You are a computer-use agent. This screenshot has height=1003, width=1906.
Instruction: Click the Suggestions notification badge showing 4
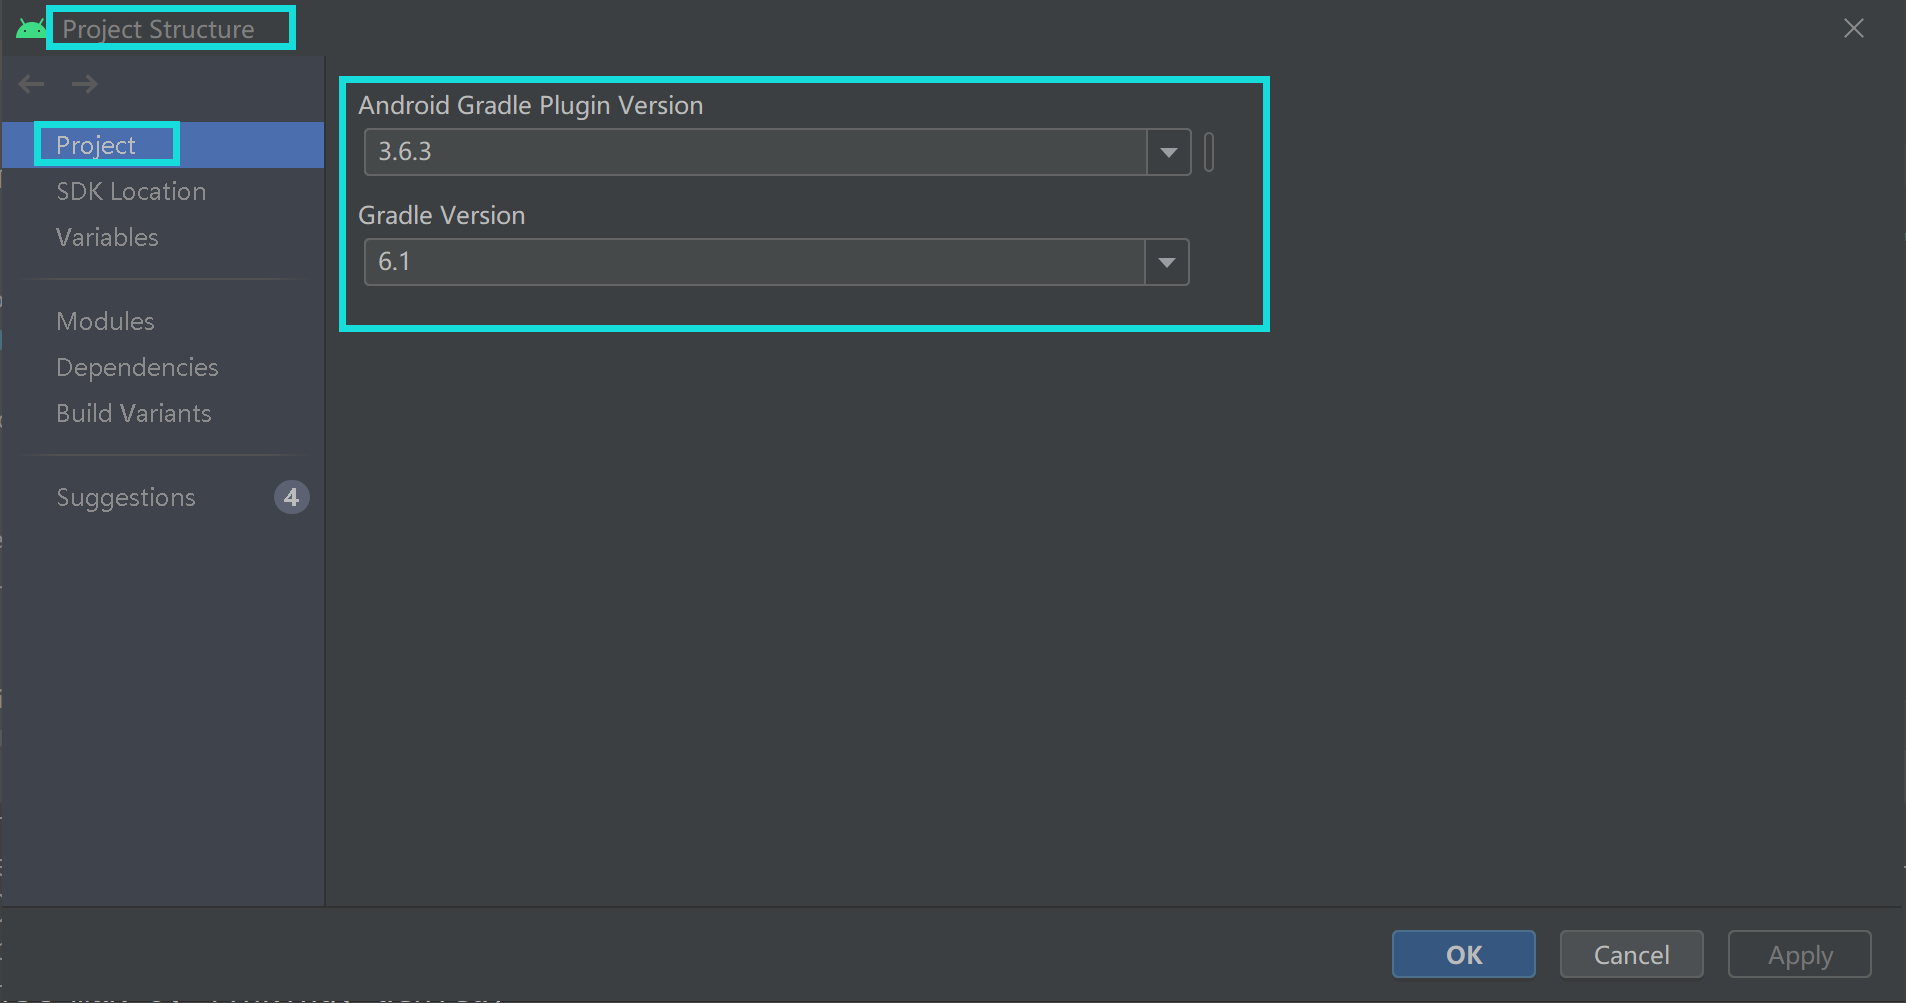pos(291,497)
